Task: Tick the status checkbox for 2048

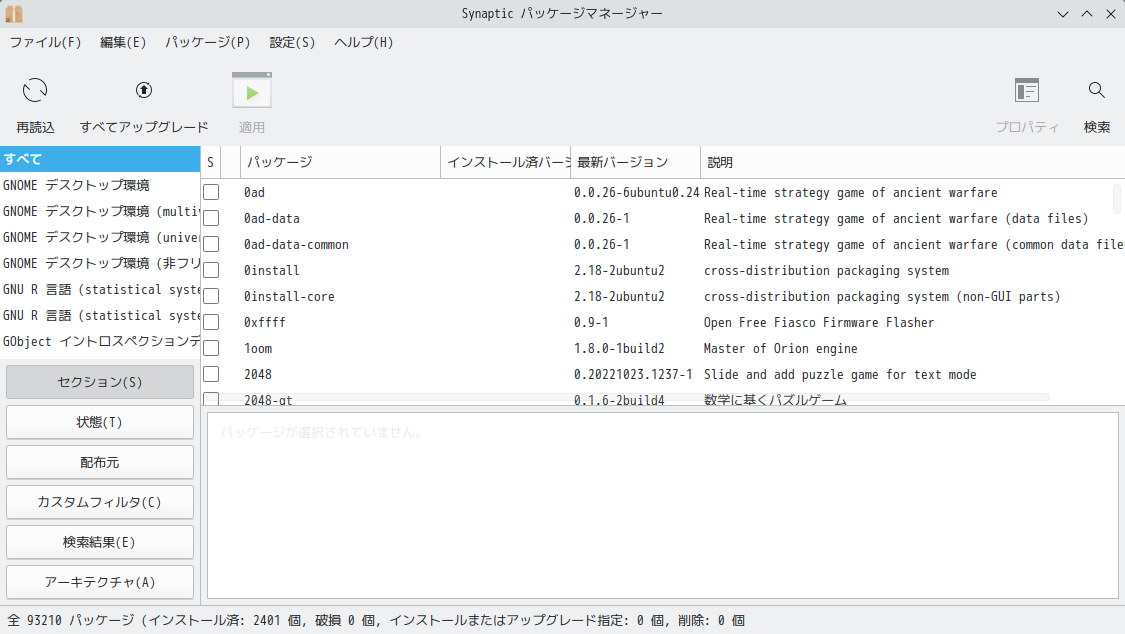Action: 211,374
